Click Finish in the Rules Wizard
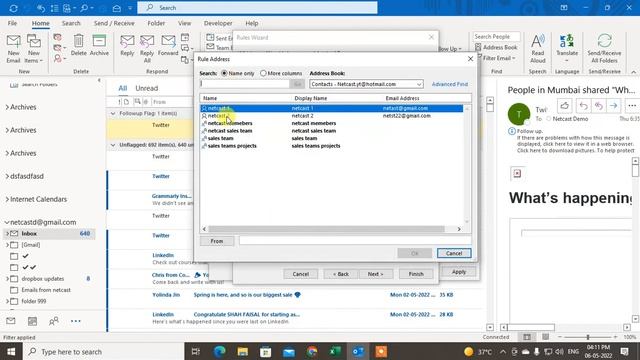Screen dimensions: 640x360 coord(416,274)
